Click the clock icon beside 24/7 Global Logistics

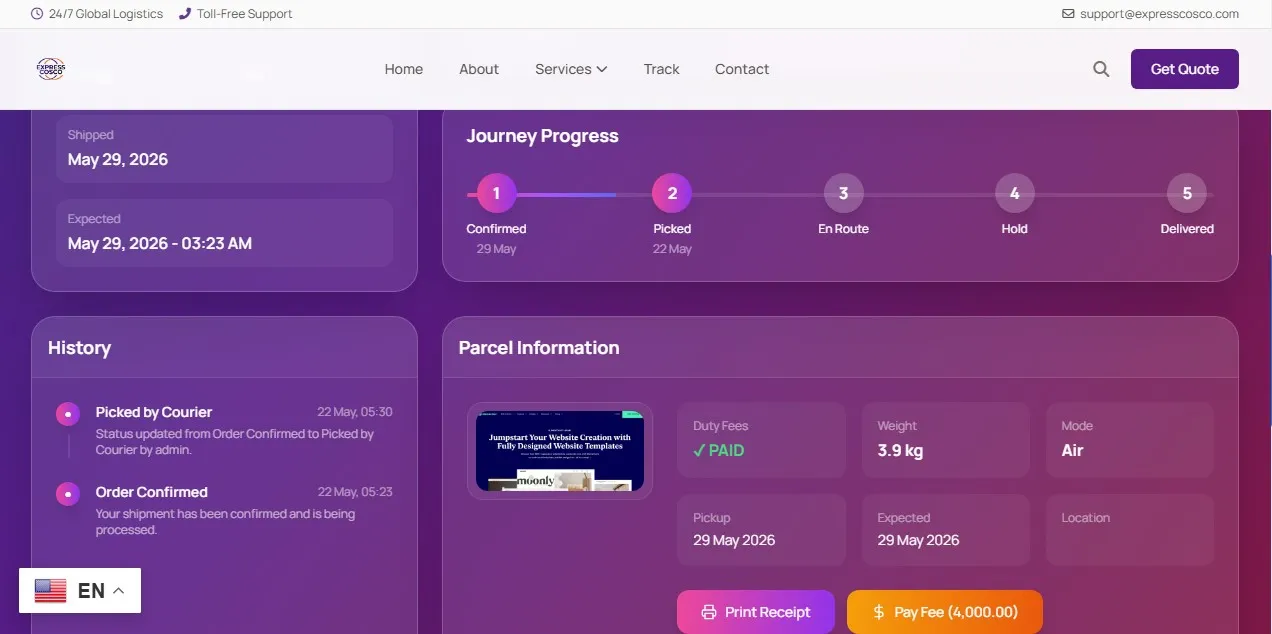(x=37, y=14)
